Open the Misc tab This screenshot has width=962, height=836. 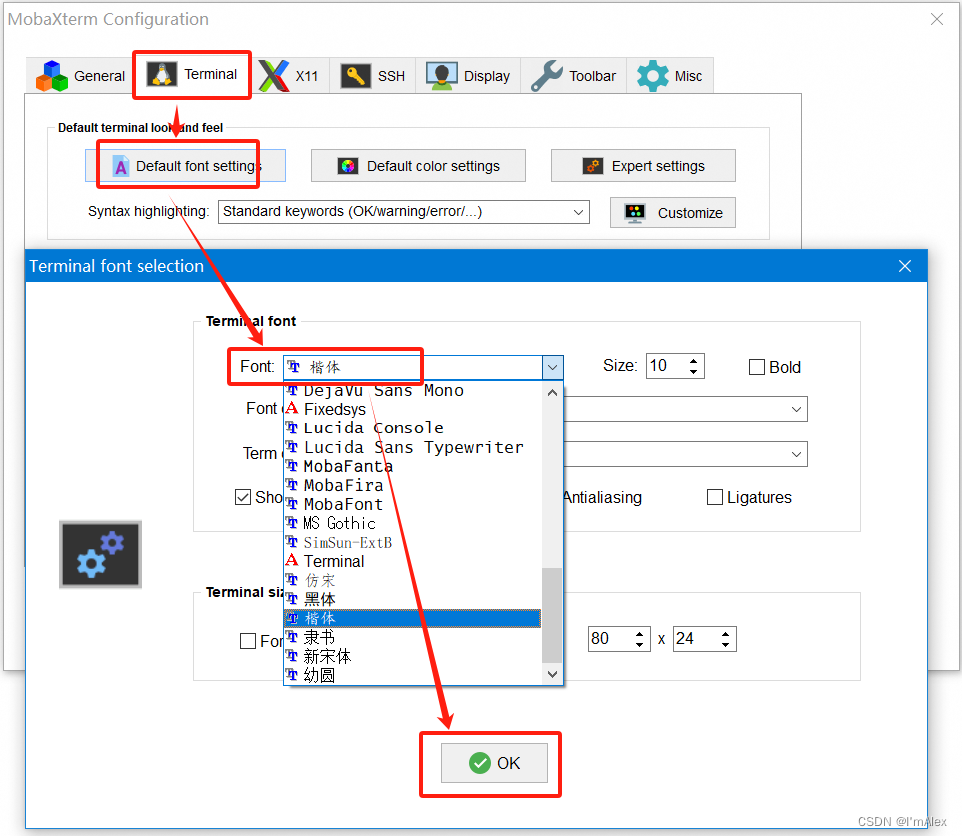click(670, 76)
